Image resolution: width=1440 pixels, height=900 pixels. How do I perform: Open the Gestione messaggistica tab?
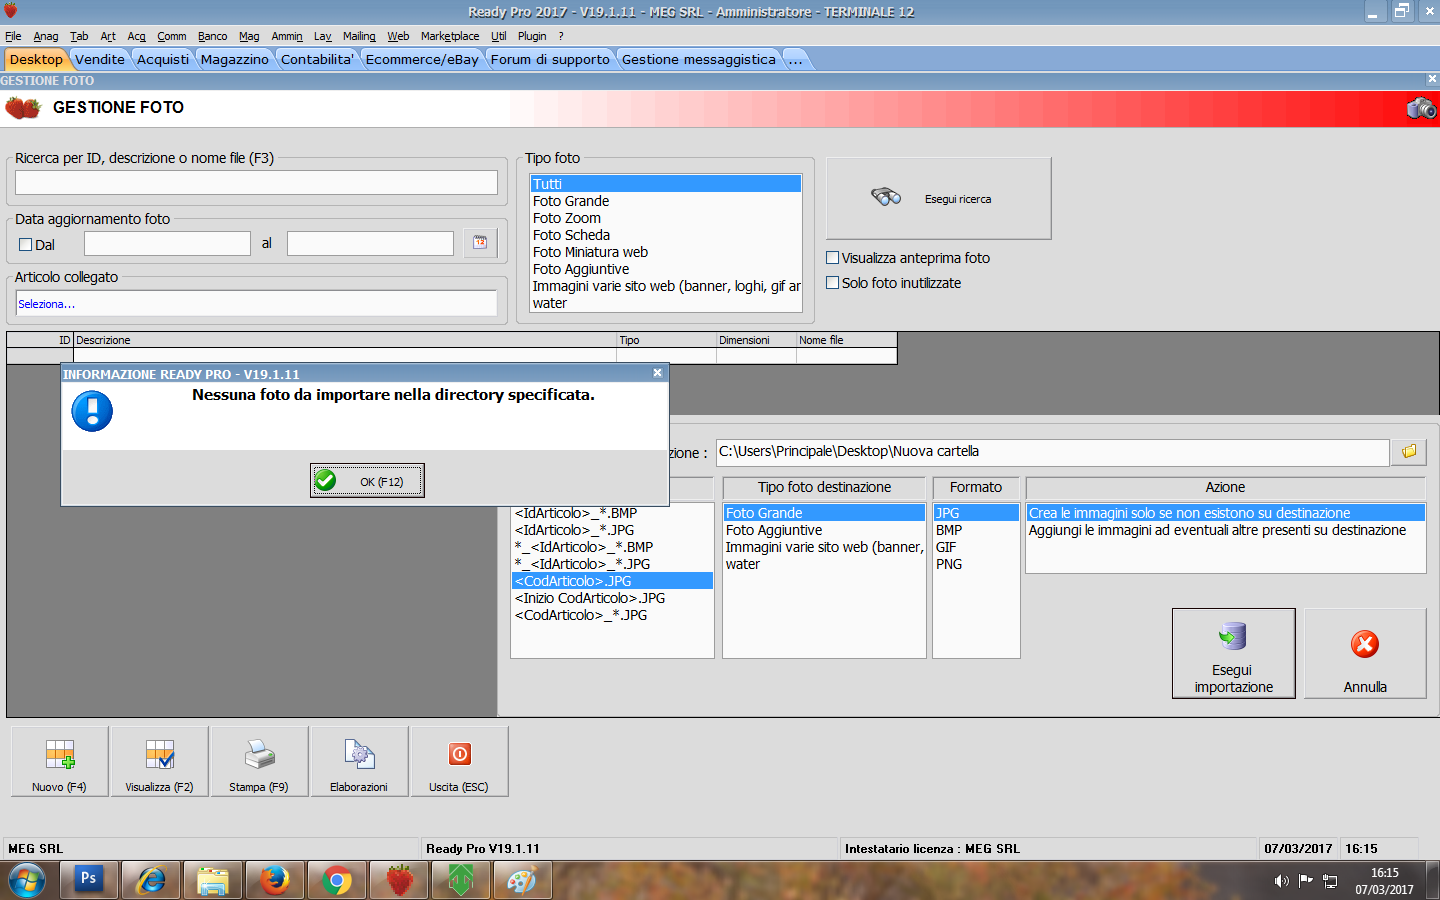[699, 60]
